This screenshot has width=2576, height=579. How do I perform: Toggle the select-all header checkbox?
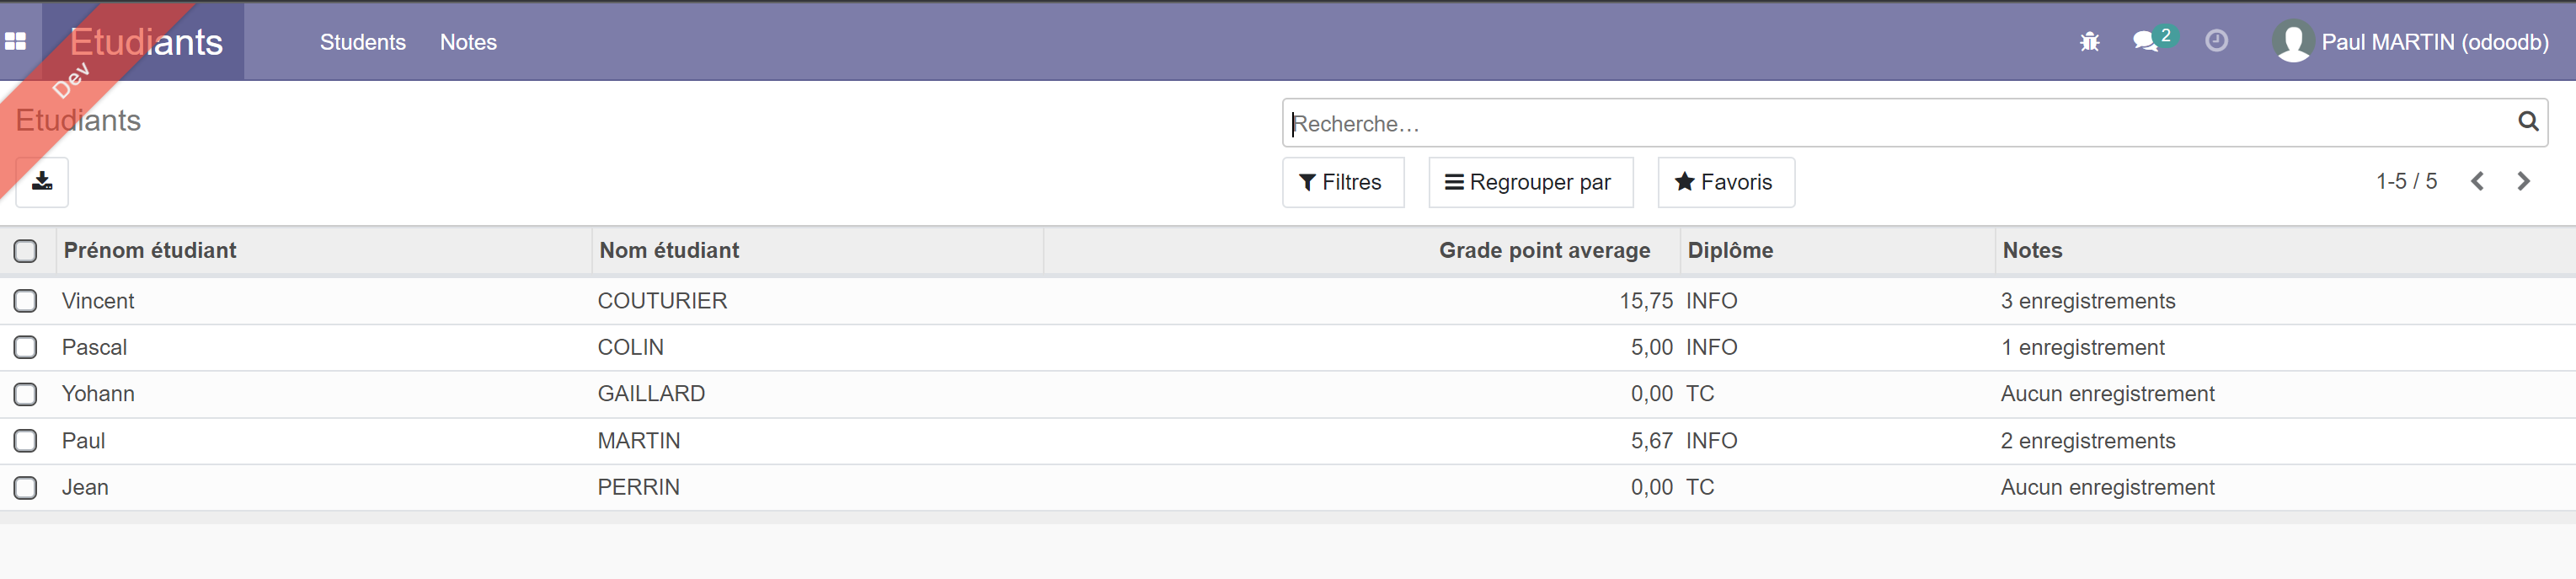point(26,251)
